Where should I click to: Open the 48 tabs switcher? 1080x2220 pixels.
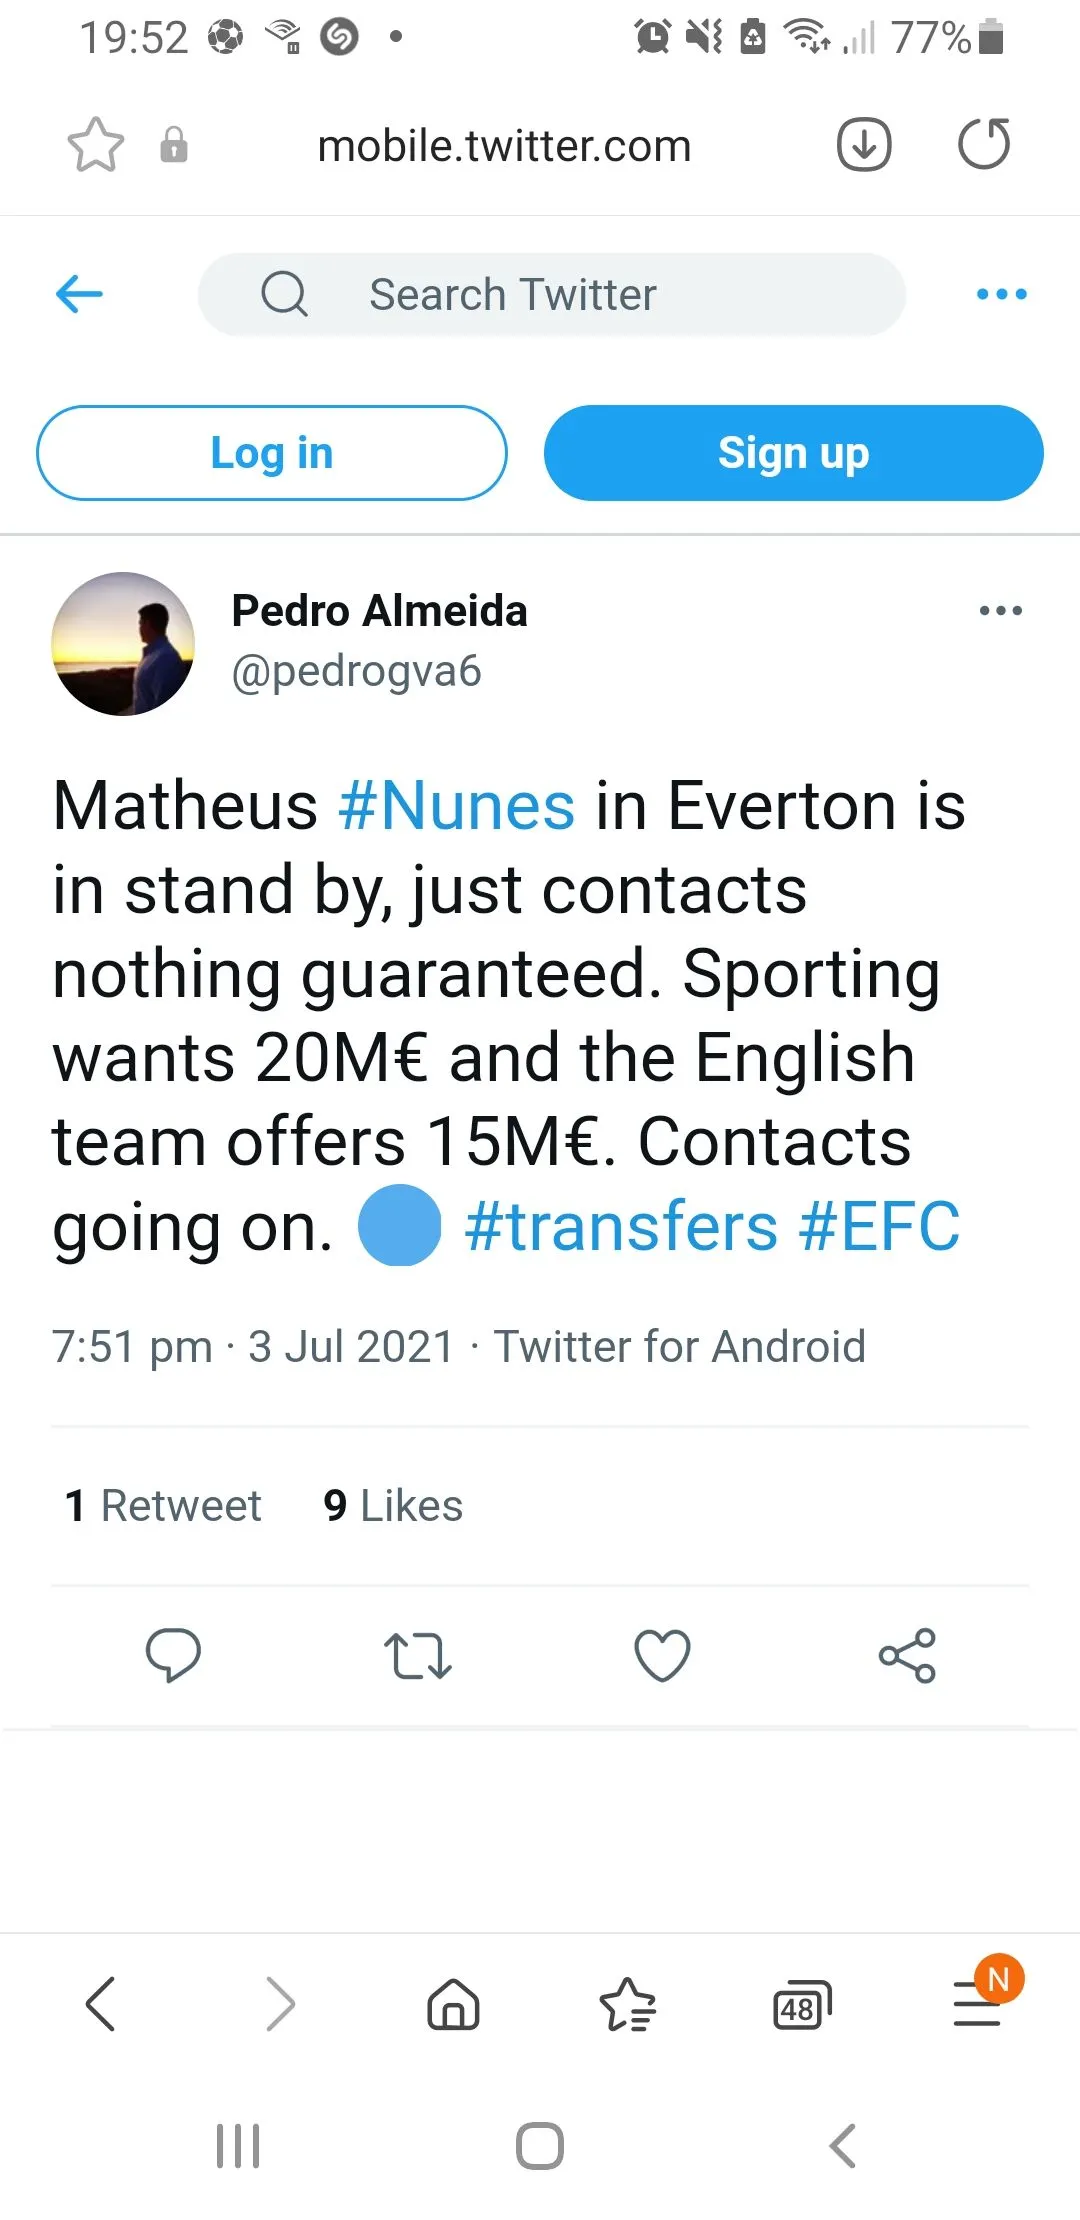point(802,2004)
